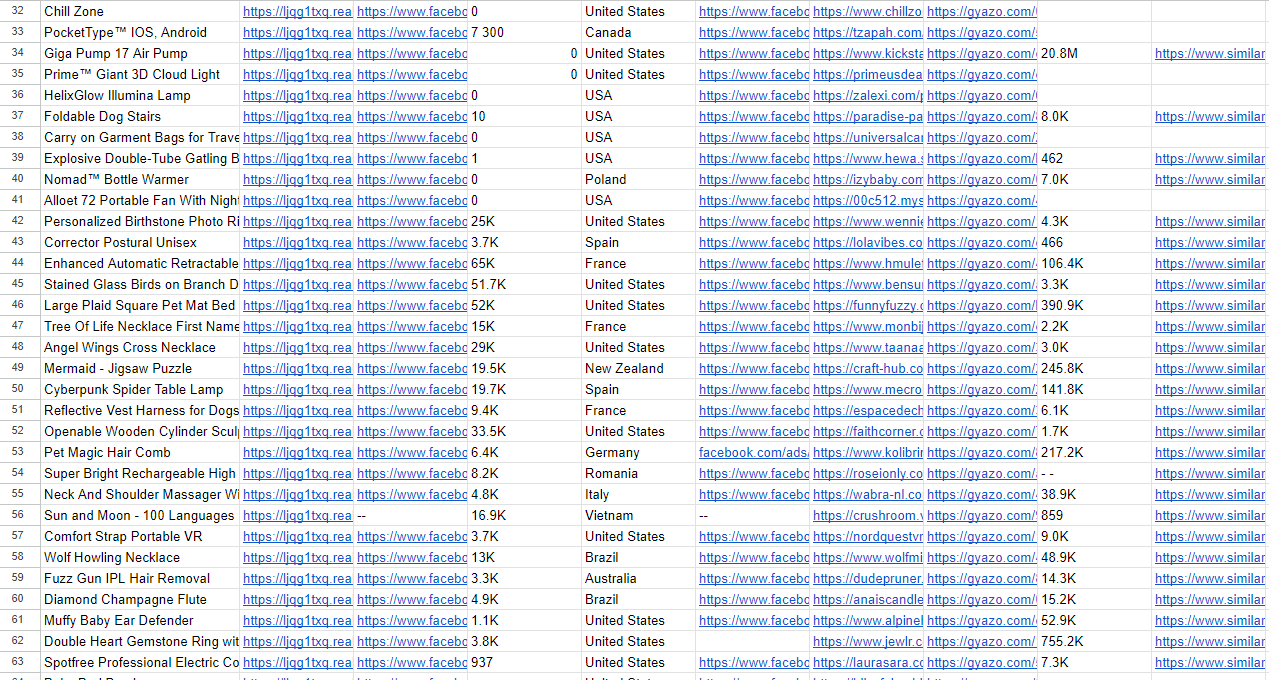
Task: Open ljqg1txq link in Sun and Moon row
Action: (x=297, y=516)
